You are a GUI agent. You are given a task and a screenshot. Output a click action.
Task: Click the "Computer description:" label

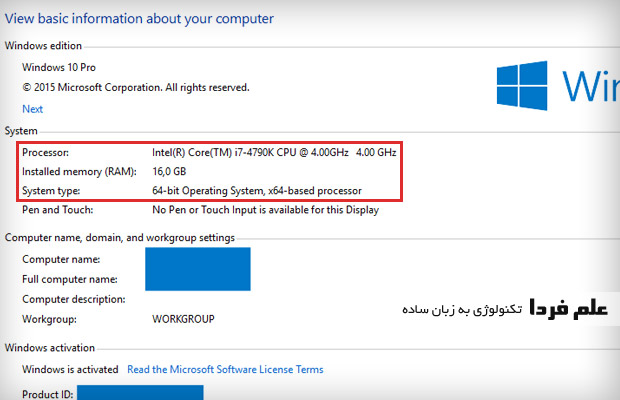(x=74, y=299)
